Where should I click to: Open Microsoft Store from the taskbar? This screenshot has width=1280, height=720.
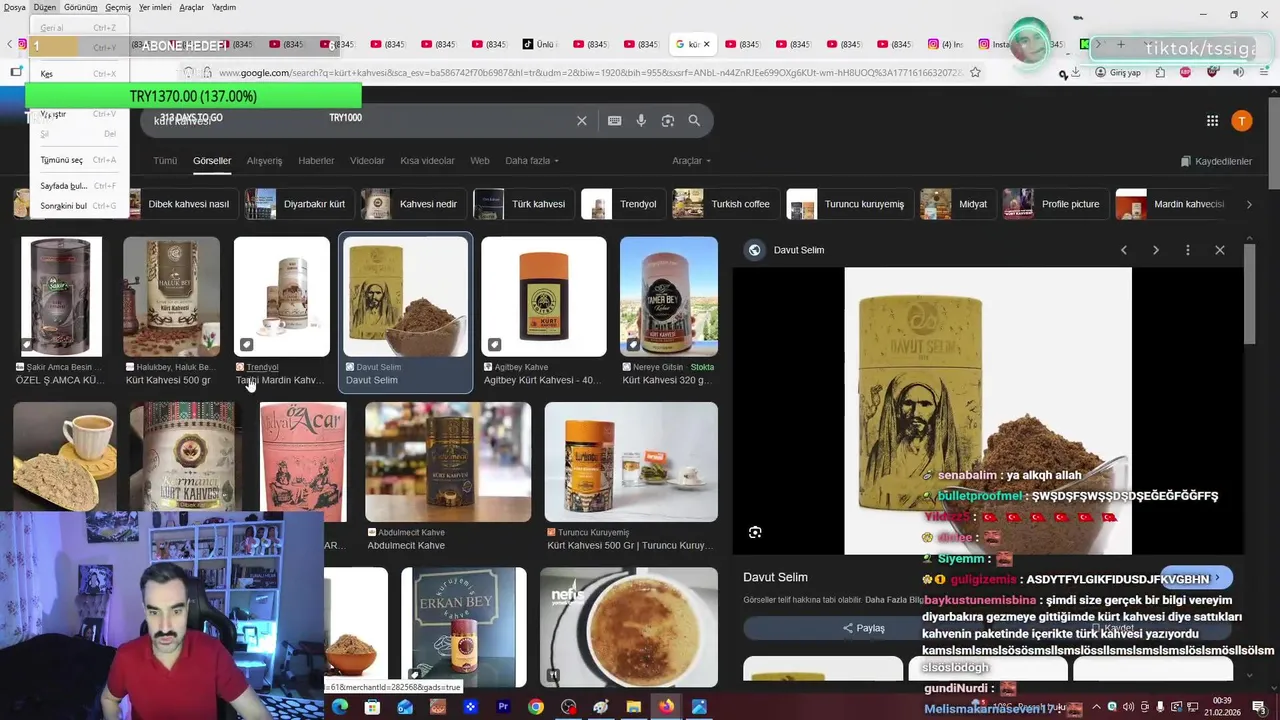(x=372, y=707)
